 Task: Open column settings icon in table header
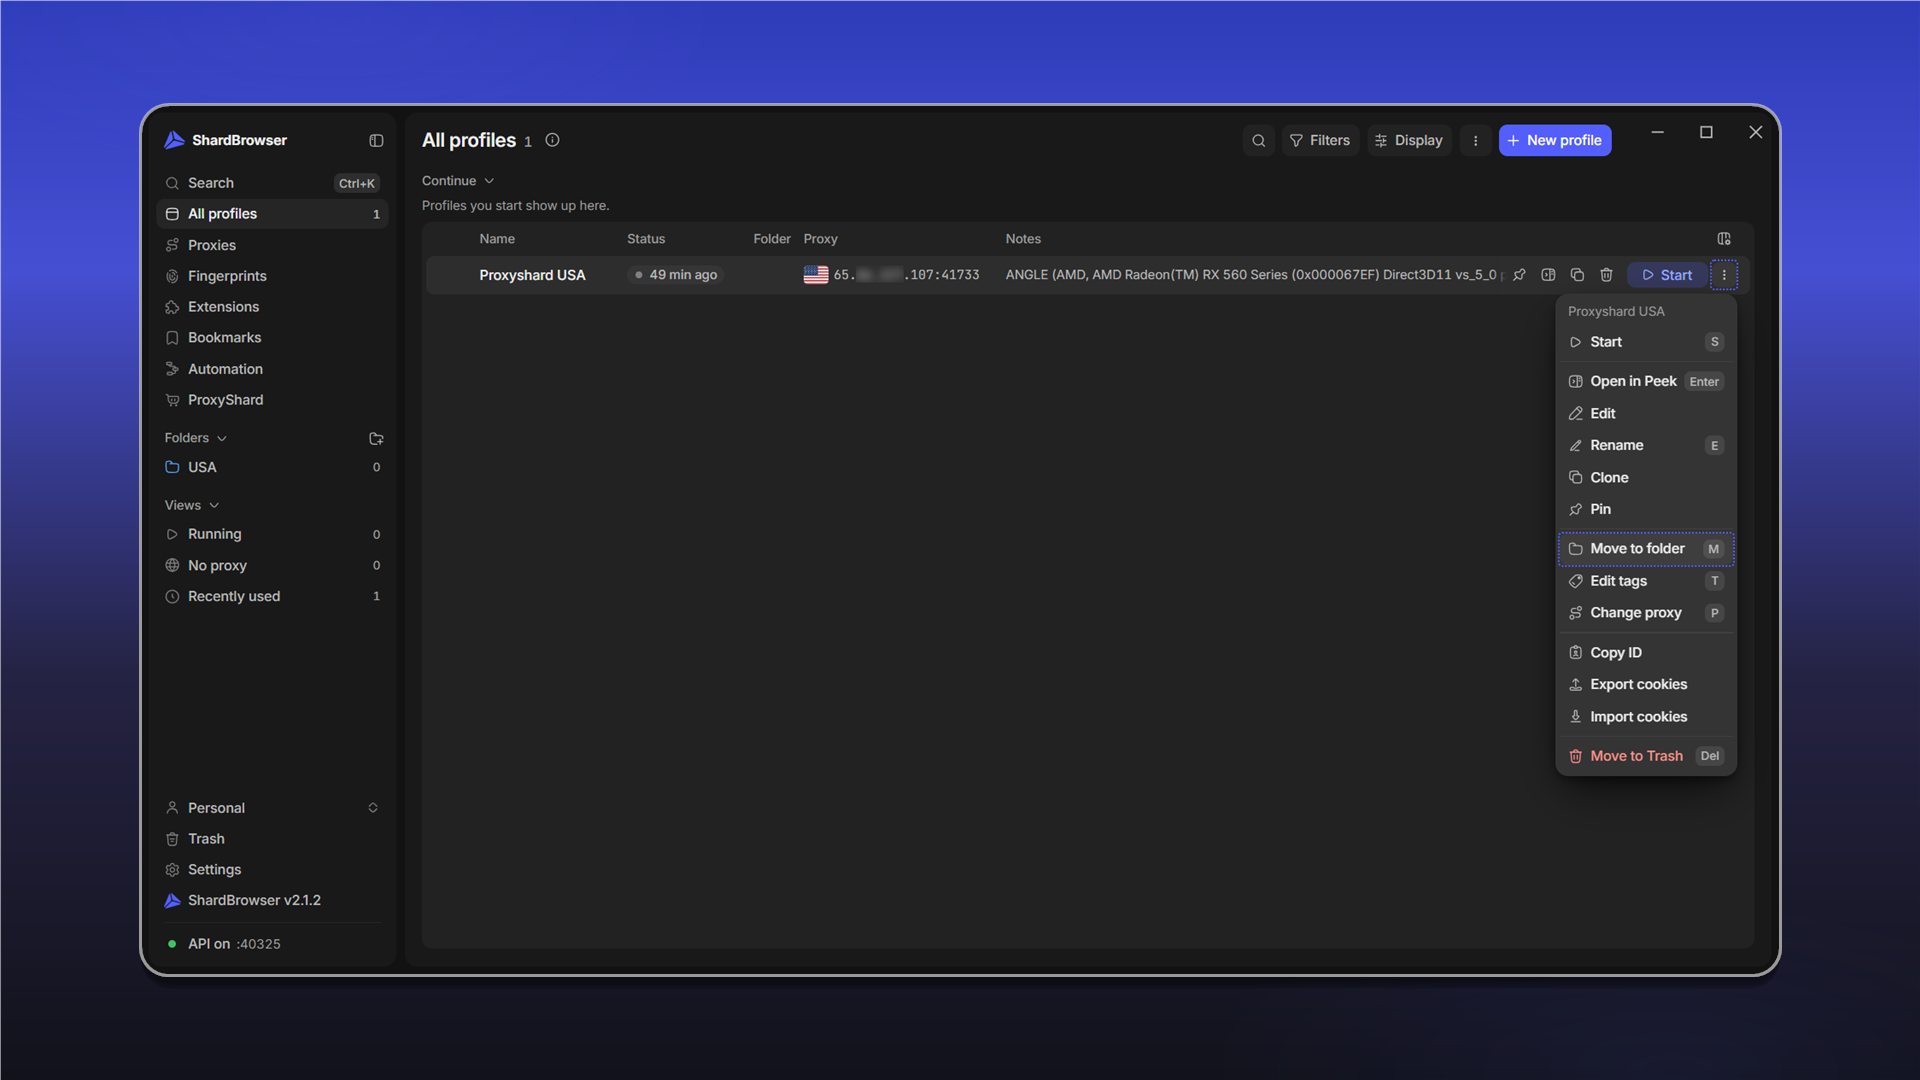(x=1724, y=239)
